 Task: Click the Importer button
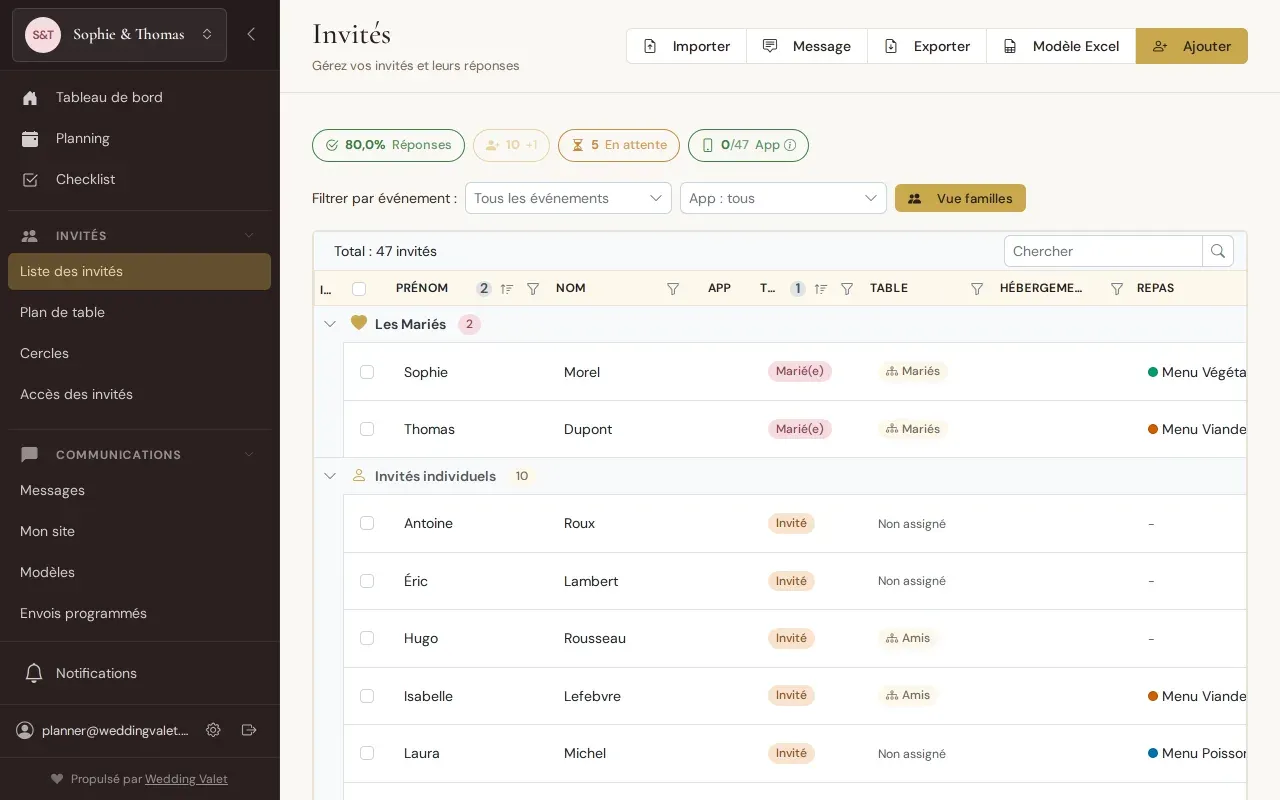687,46
